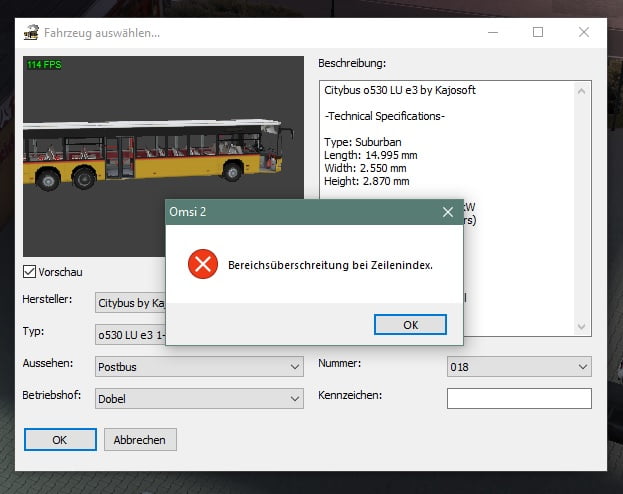Screen dimensions: 623x494
Task: Click into the Kennzeichen text field
Action: point(518,398)
